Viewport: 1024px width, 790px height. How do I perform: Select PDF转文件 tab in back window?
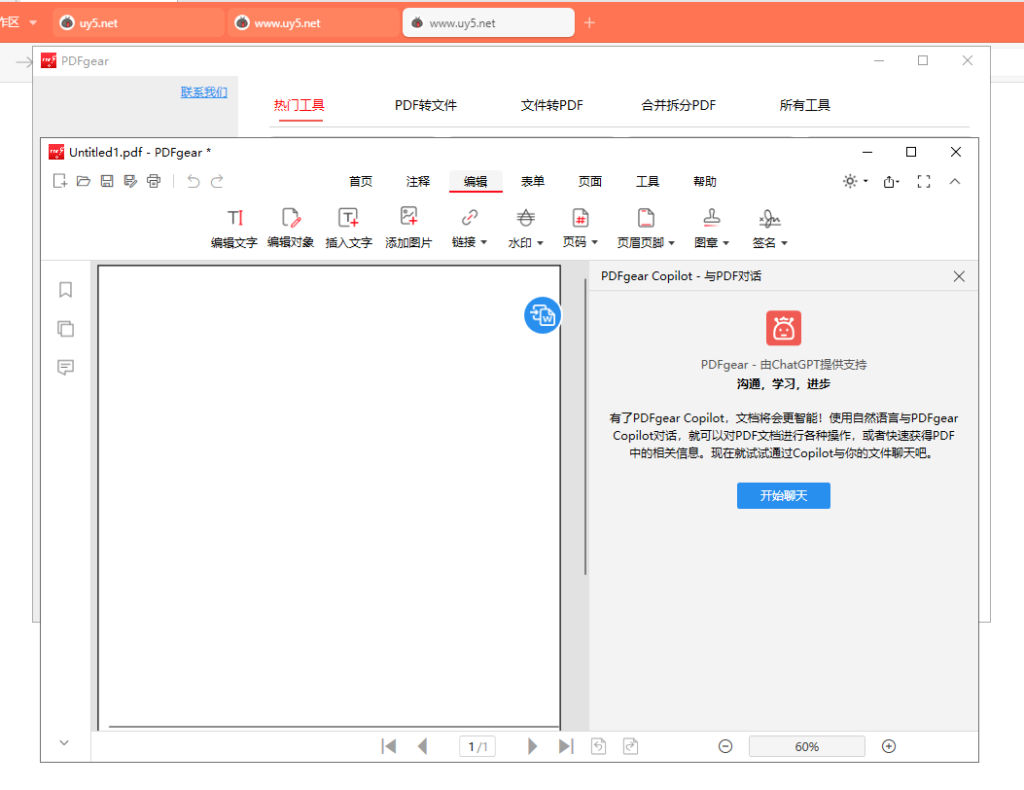[x=426, y=105]
